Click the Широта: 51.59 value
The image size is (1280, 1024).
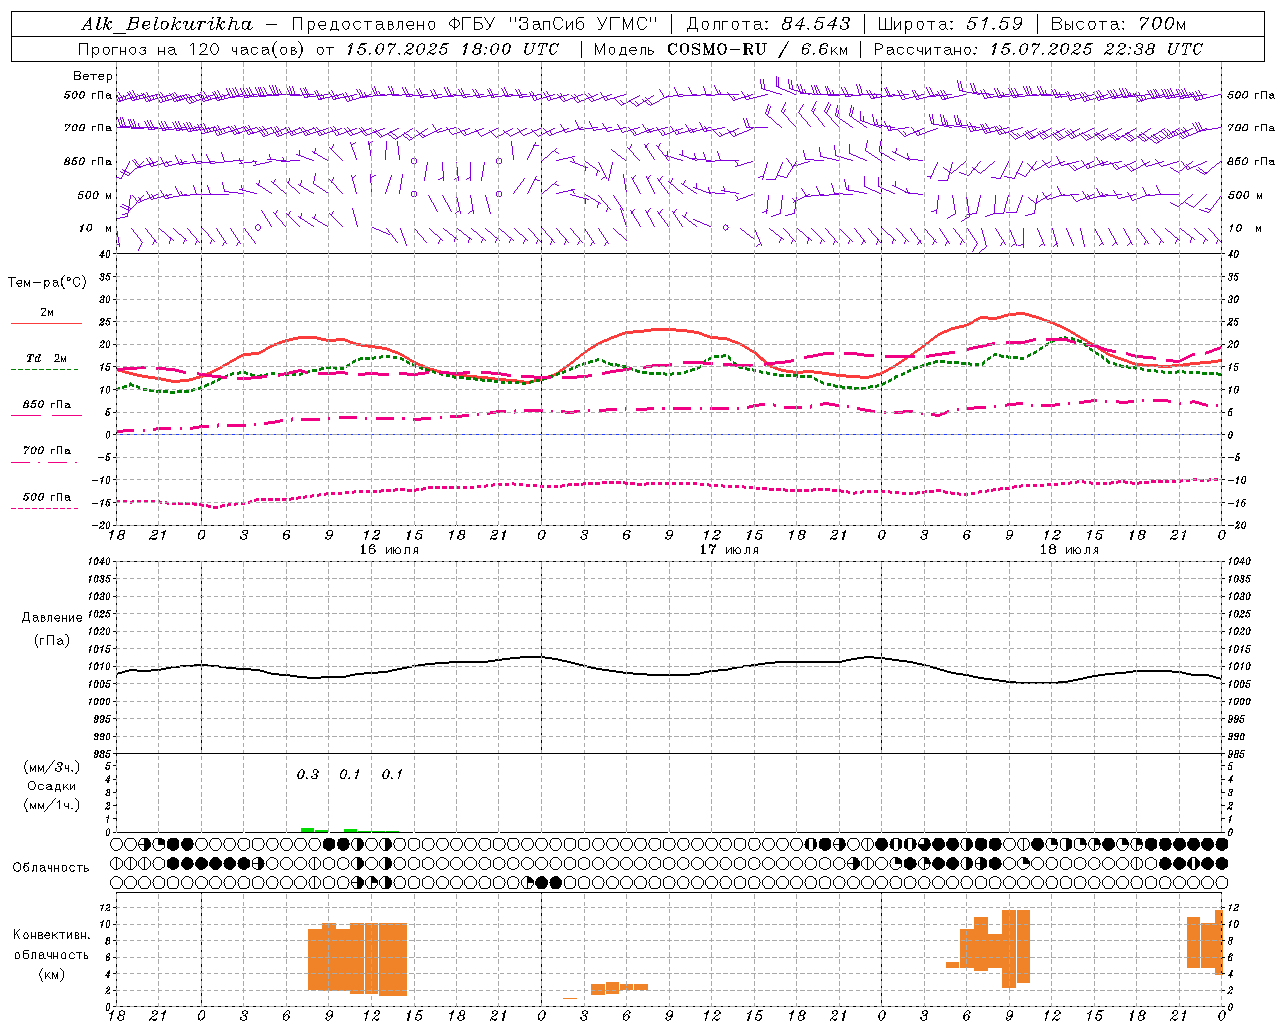pyautogui.click(x=950, y=24)
